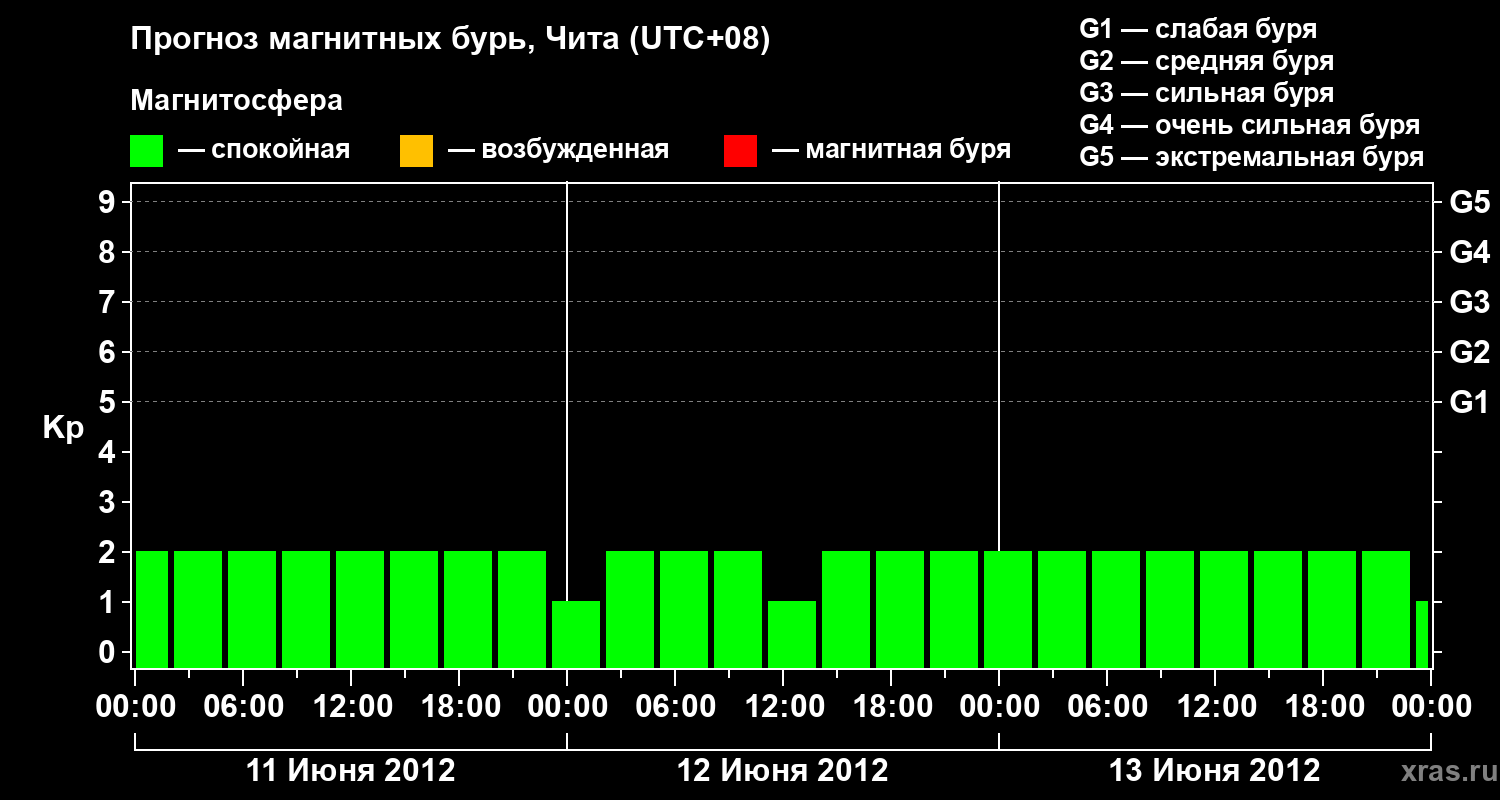Screen dimensions: 1500x800
Task: Click the 'G5' label on the storm-scale axis
Action: click(1469, 203)
